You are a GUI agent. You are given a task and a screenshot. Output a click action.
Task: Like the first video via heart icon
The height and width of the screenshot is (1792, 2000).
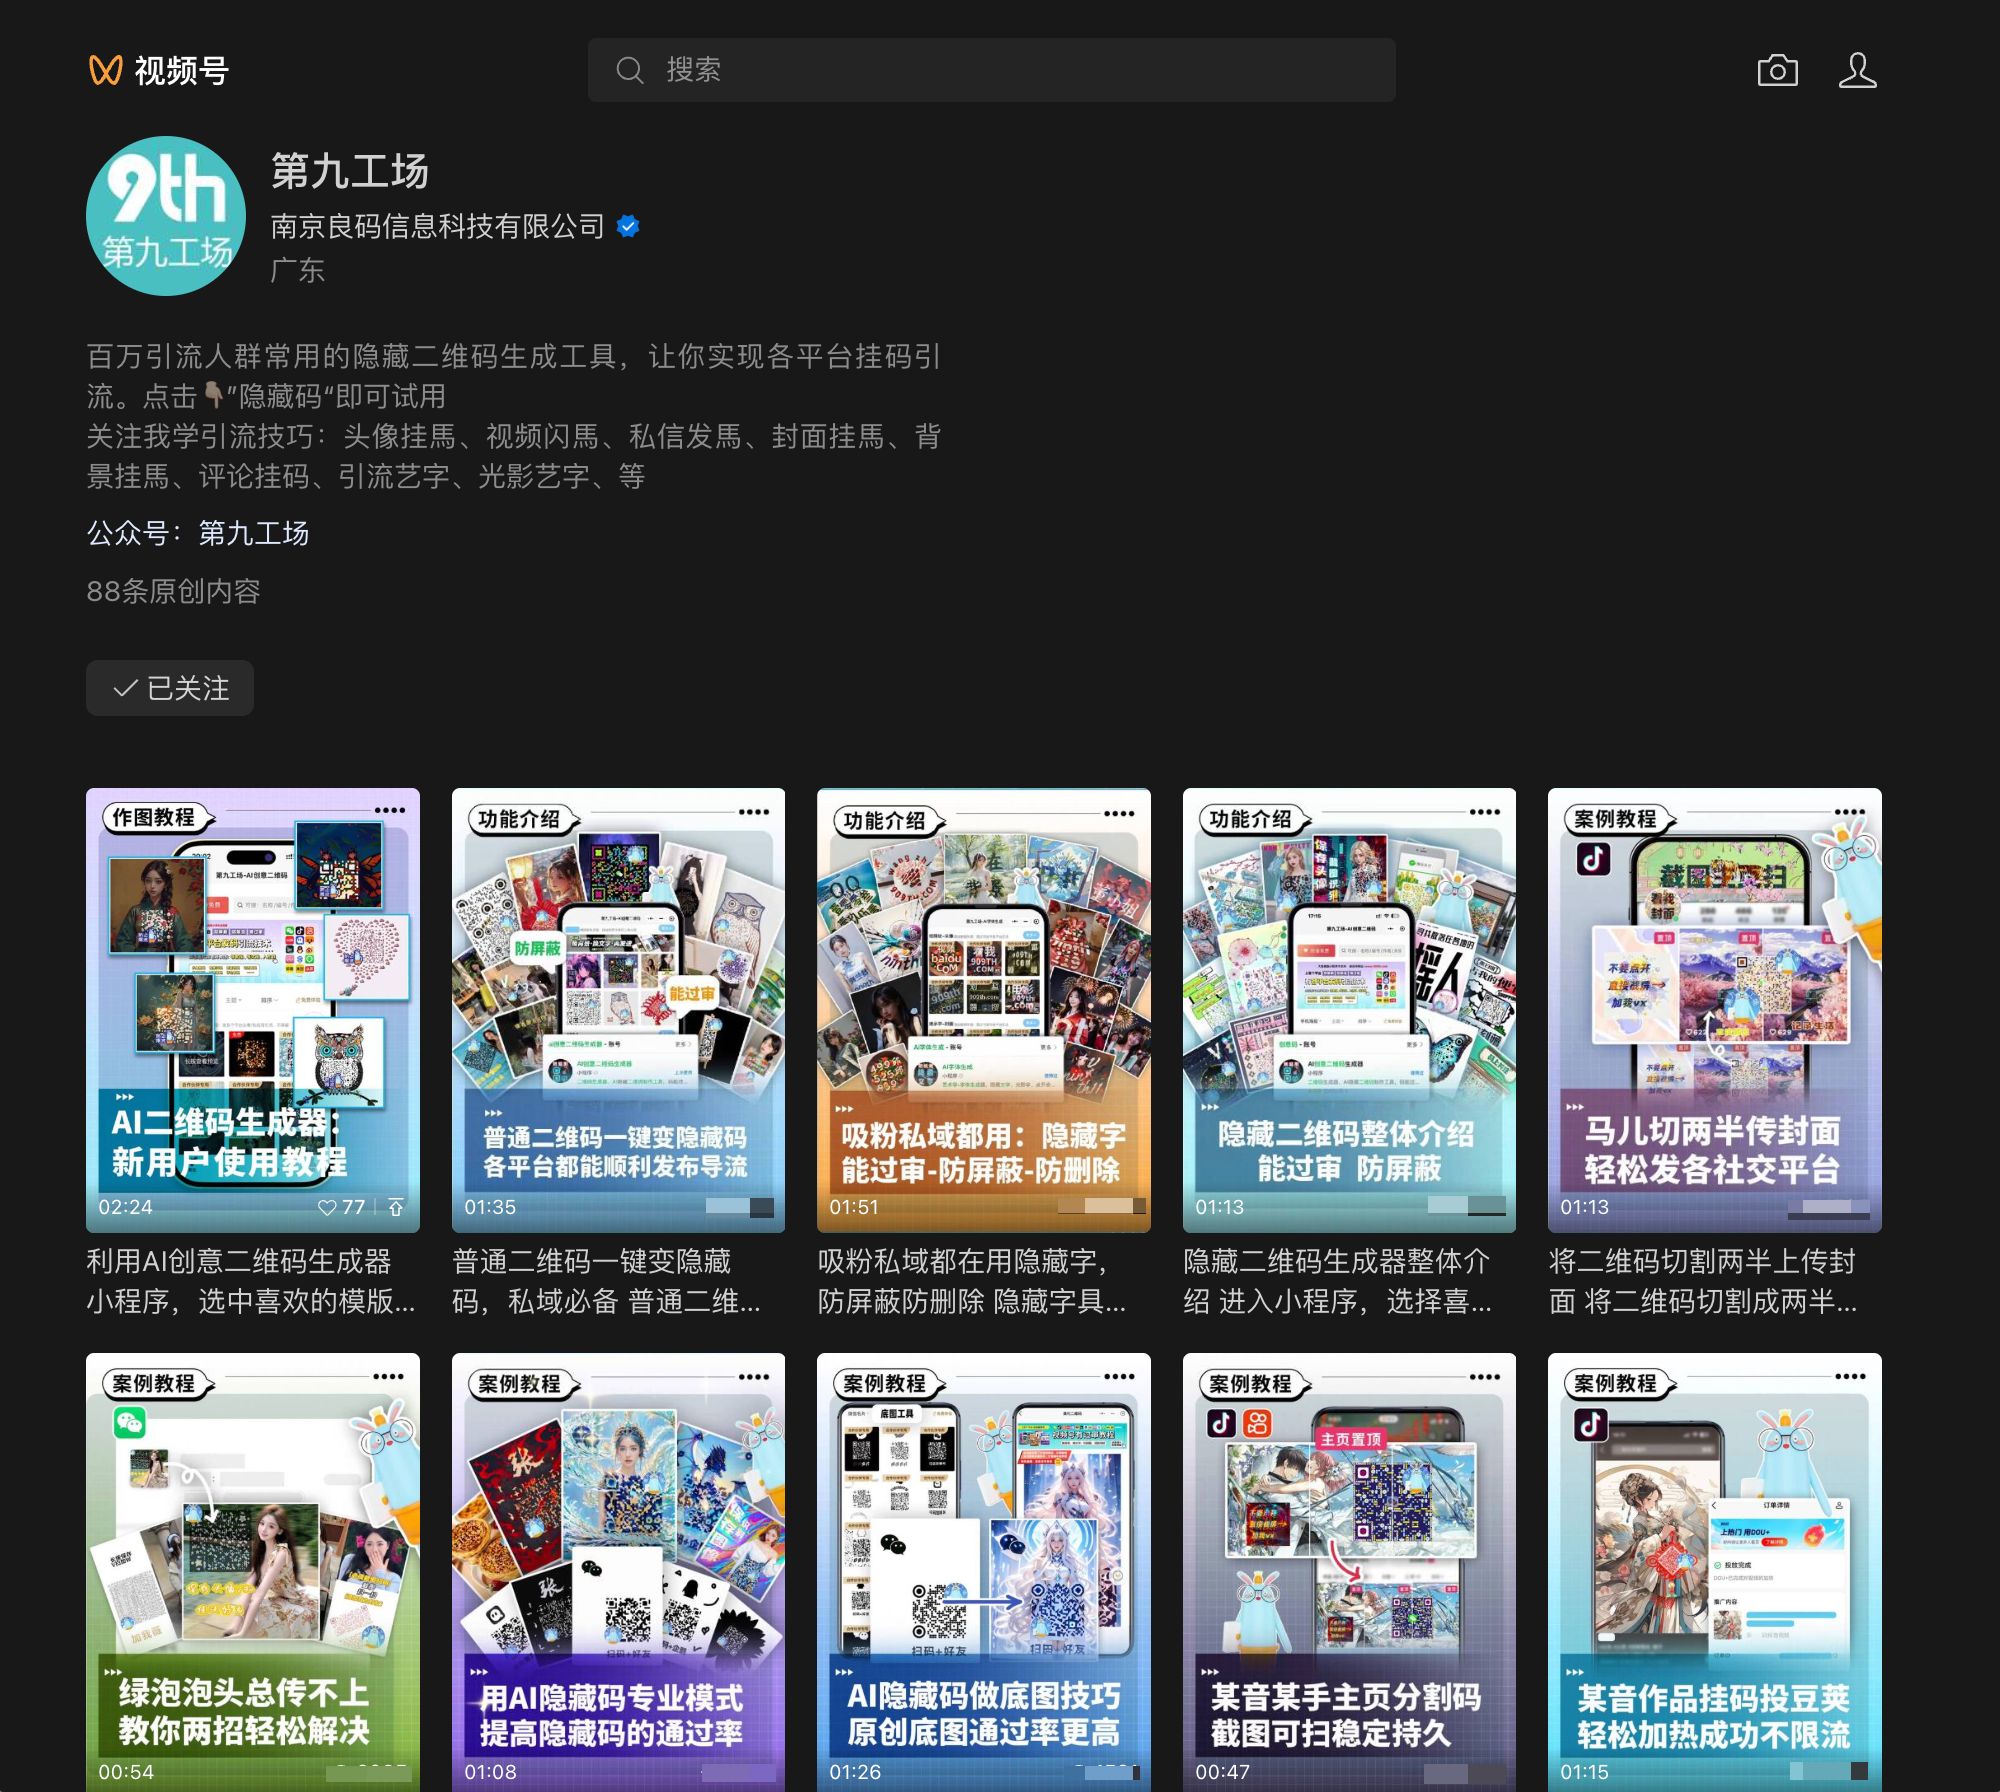(327, 1207)
